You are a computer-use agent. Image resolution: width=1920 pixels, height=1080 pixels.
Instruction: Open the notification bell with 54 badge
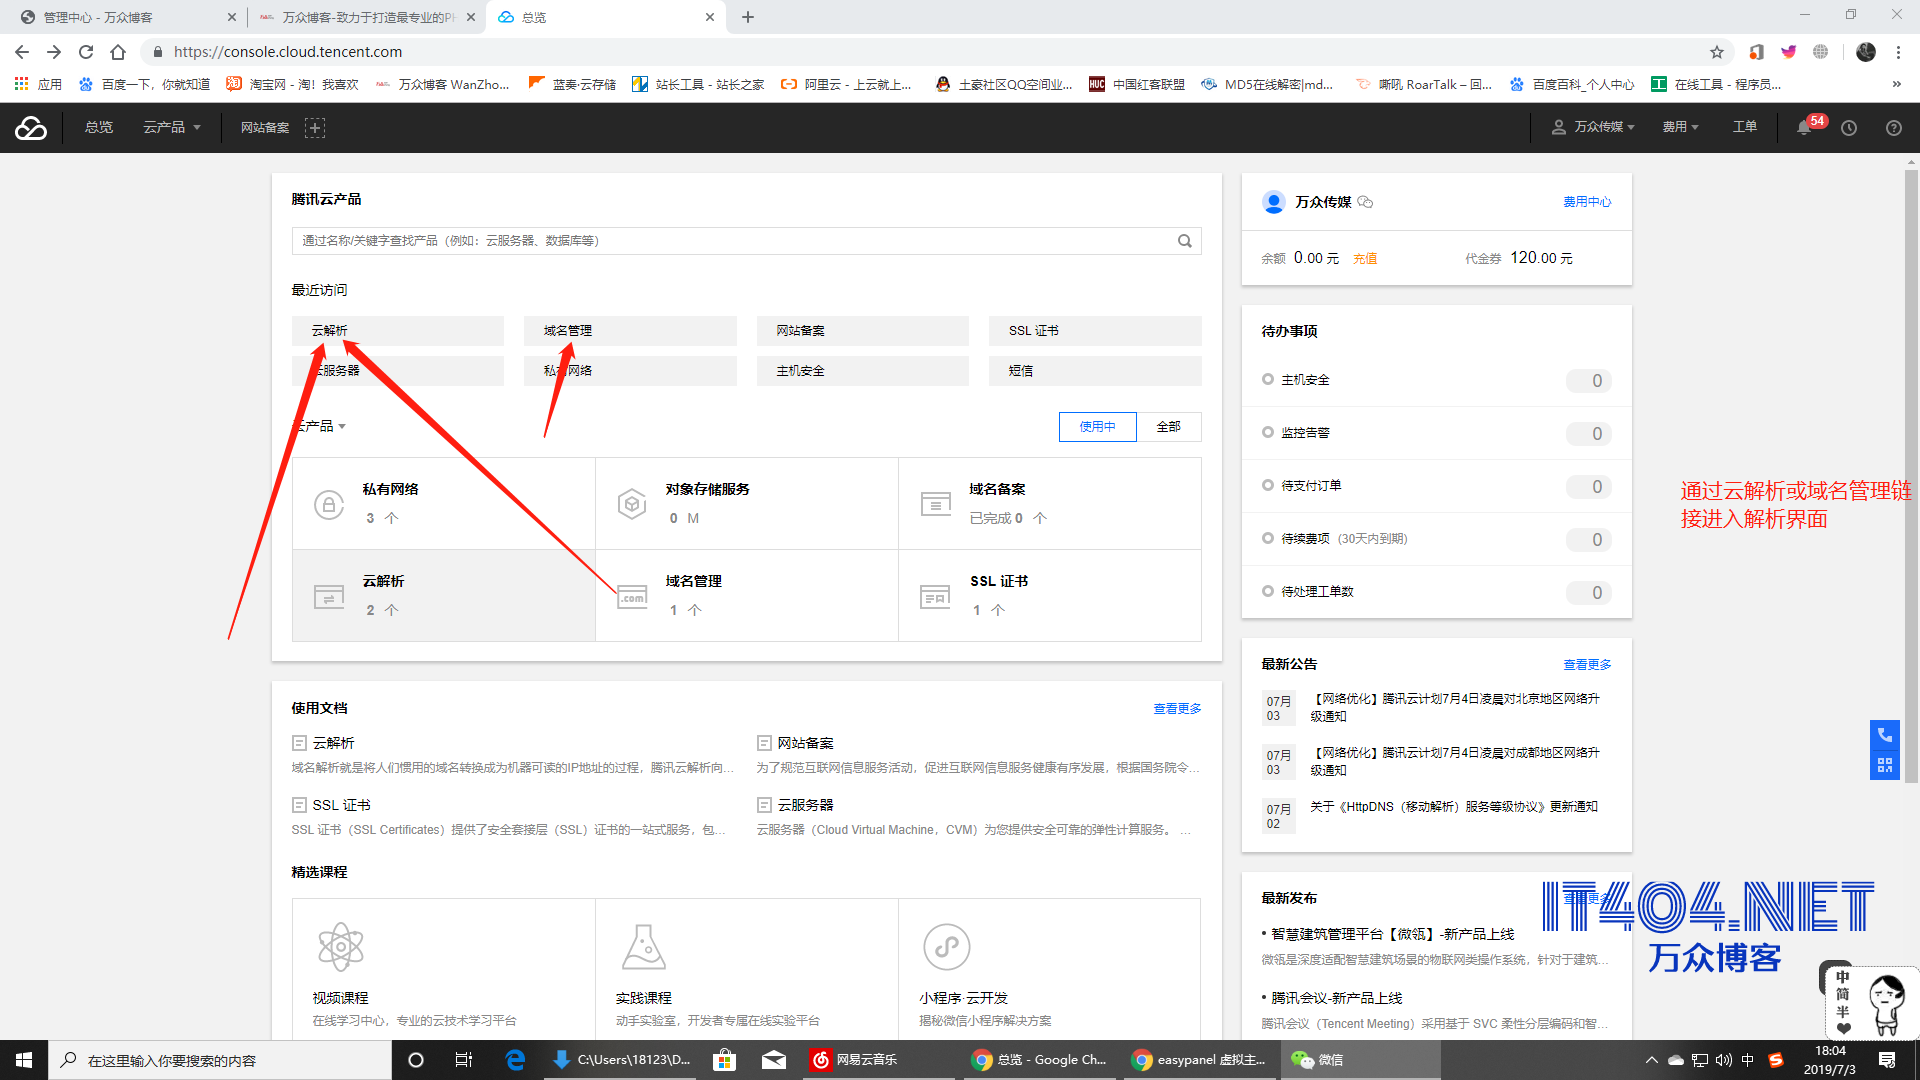point(1805,127)
